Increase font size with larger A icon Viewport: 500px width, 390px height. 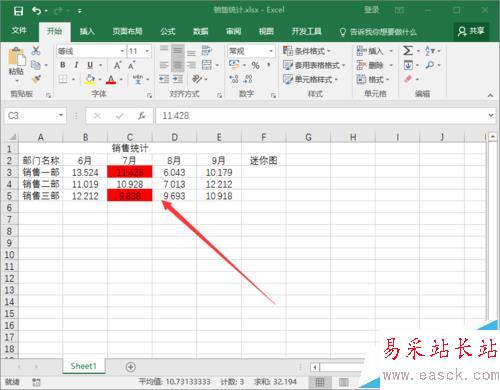click(x=117, y=65)
